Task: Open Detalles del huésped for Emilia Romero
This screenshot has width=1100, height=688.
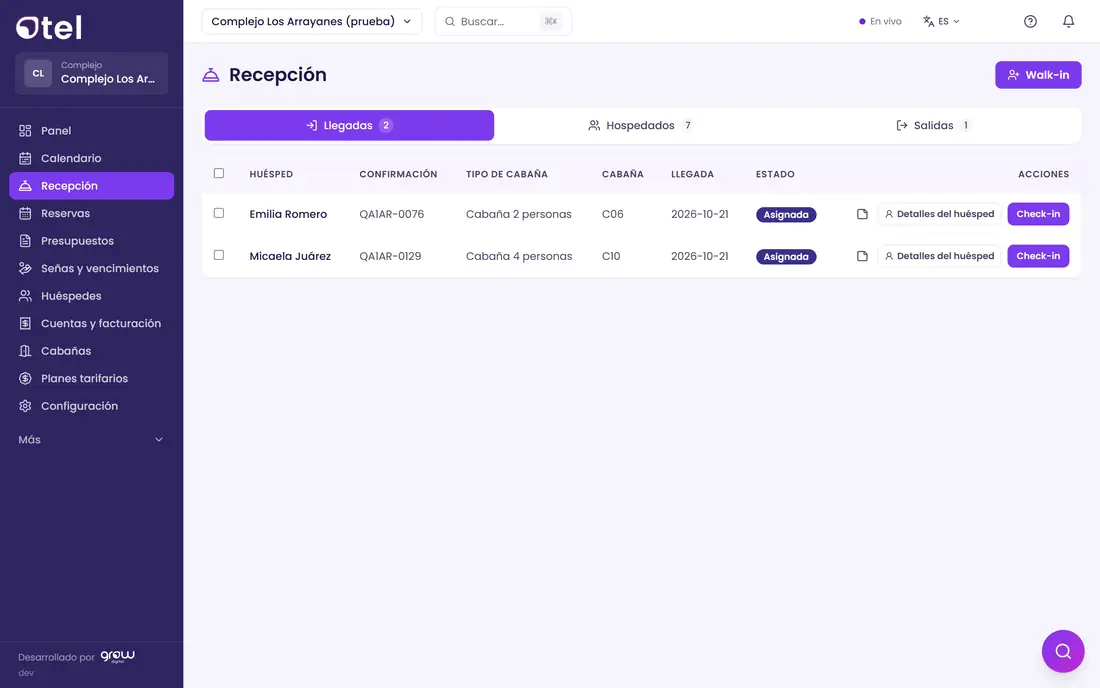Action: click(939, 214)
